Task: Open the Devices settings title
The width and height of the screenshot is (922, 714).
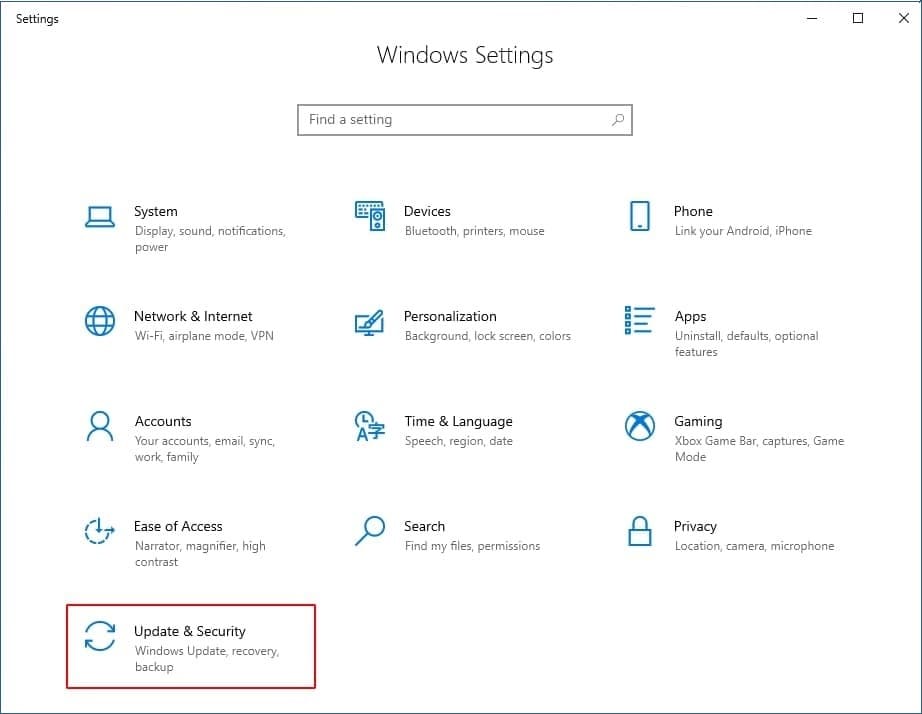Action: (427, 211)
